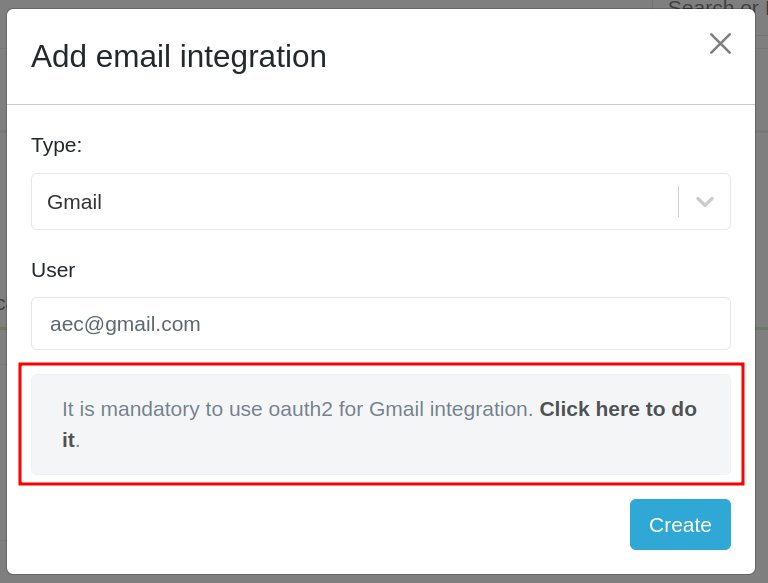The image size is (768, 583).
Task: Click the separator beside the dropdown arrow
Action: pos(679,202)
